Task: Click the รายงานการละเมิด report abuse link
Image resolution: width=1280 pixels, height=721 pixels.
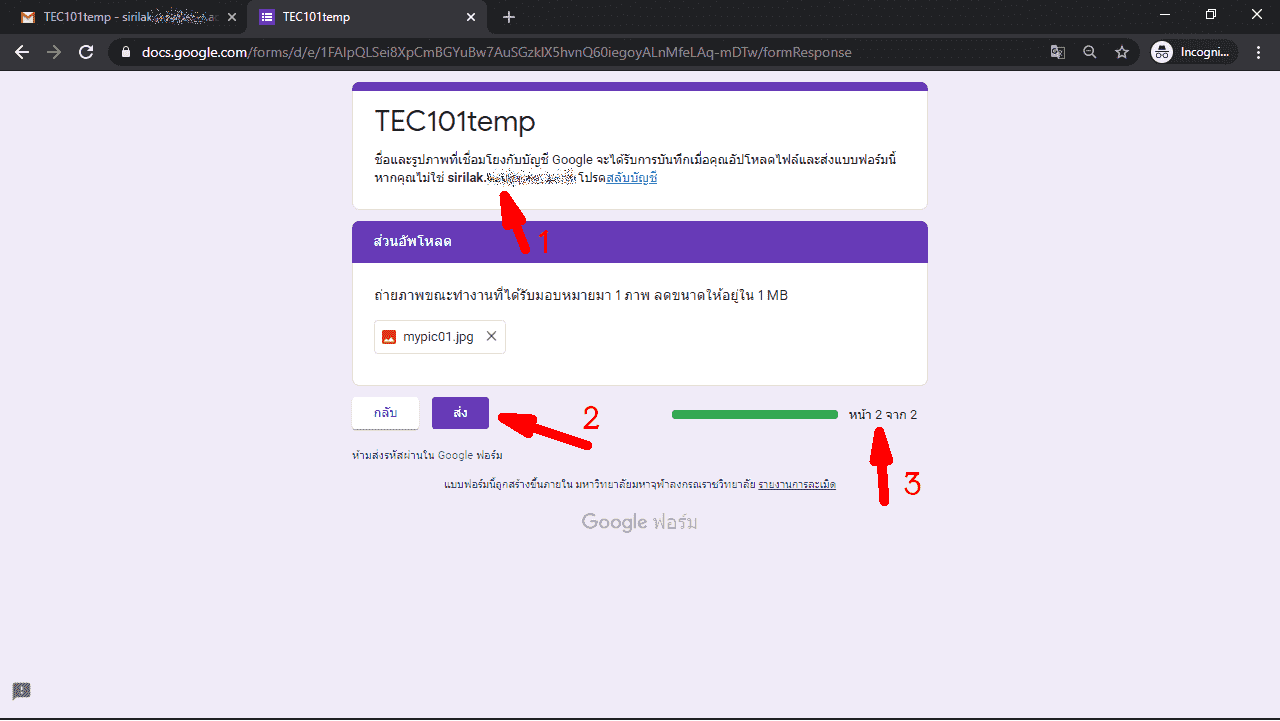Action: [x=797, y=485]
